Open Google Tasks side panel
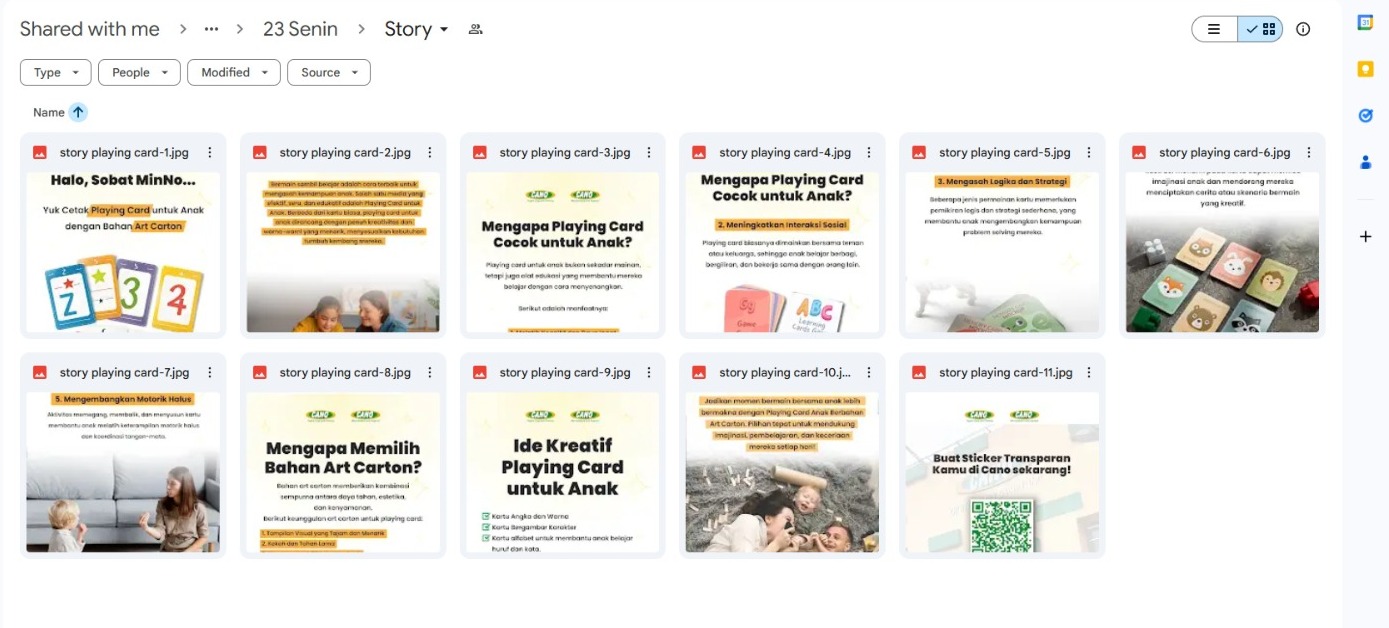The image size is (1389, 628). point(1365,115)
